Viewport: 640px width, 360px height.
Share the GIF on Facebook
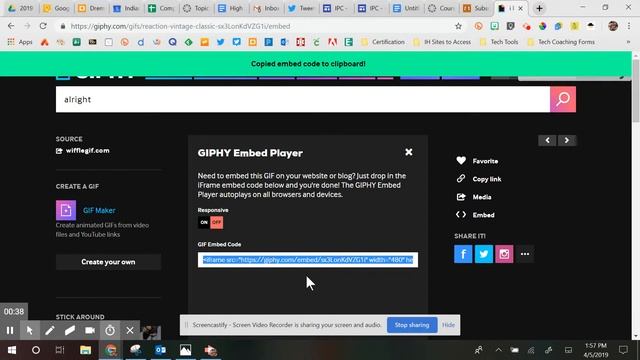(x=463, y=254)
